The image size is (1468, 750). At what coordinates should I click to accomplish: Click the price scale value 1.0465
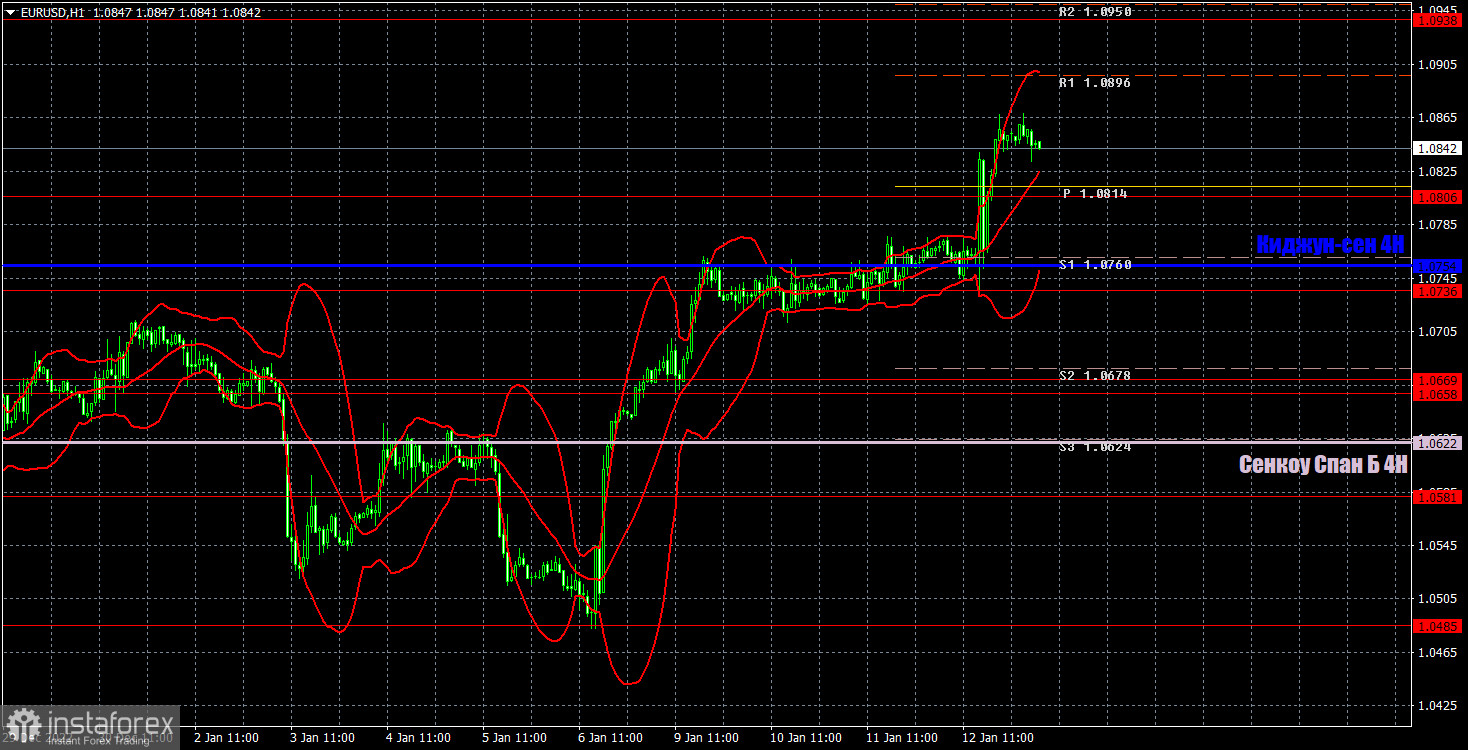tap(1437, 653)
